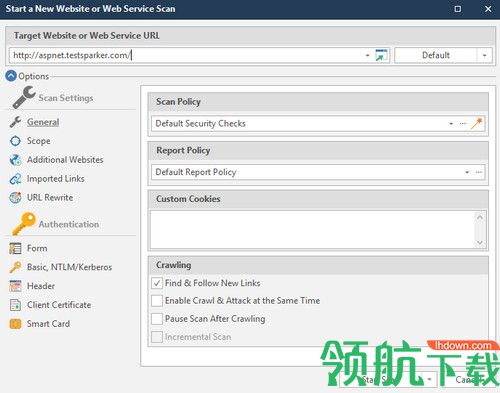500x393 pixels.
Task: Open Header authentication settings
Action: tap(41, 286)
